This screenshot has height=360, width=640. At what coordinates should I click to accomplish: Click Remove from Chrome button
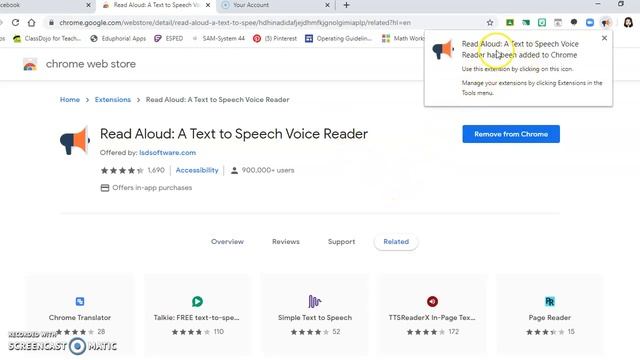tap(511, 134)
